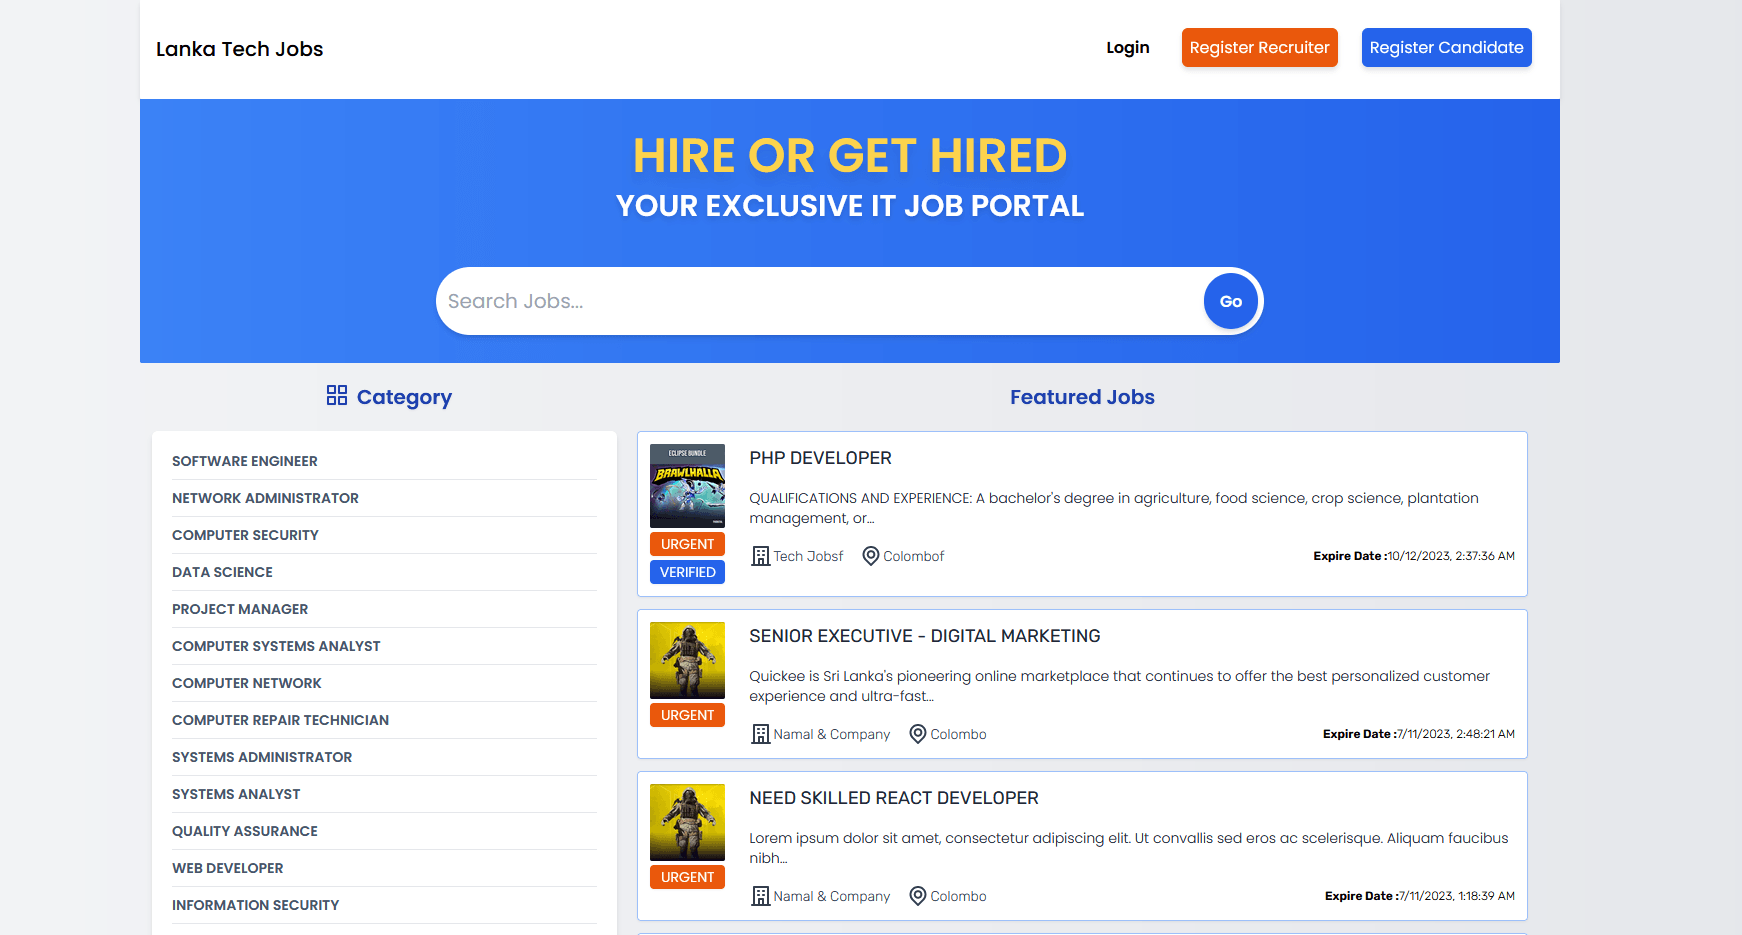Choose the Quality Assurance category
The height and width of the screenshot is (935, 1742).
[245, 831]
